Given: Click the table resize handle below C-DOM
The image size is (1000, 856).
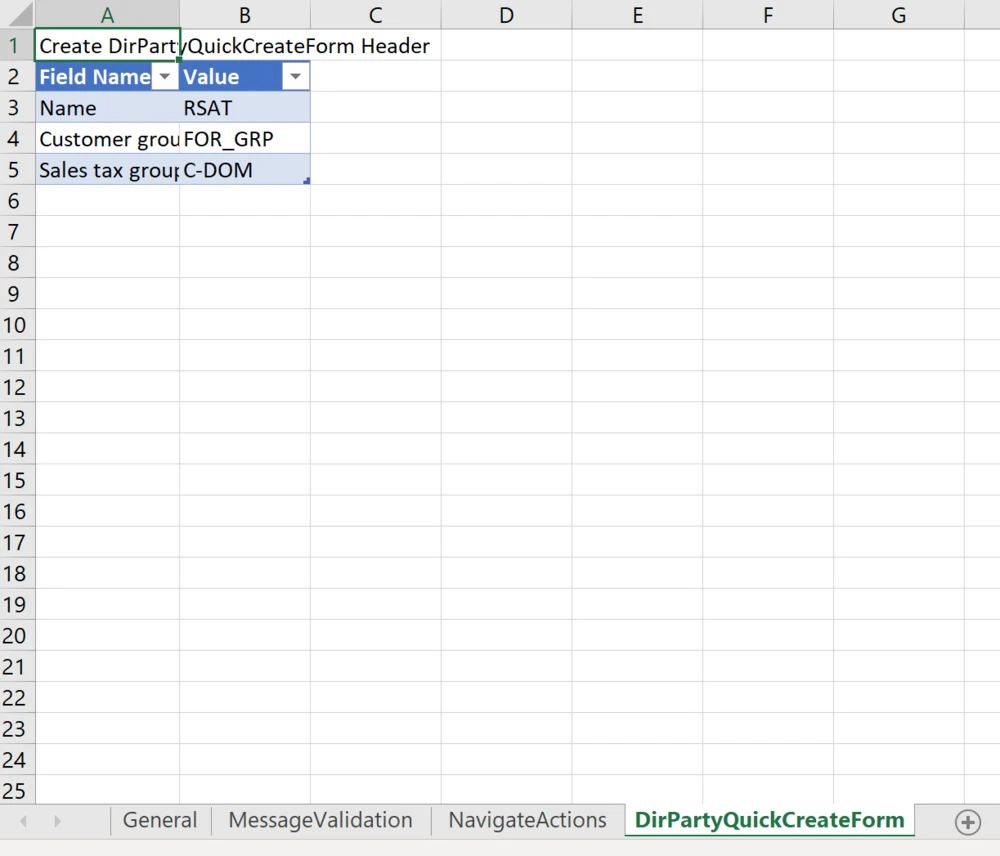Looking at the screenshot, I should [306, 181].
